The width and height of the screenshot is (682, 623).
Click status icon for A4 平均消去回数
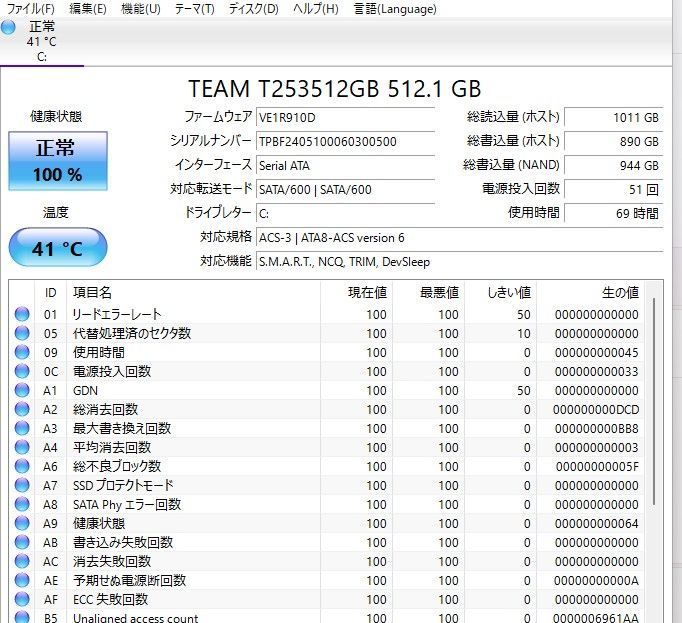(22, 447)
